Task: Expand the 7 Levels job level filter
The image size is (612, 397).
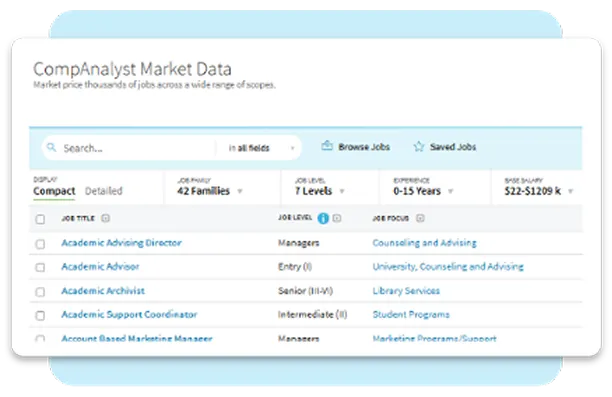Action: pos(320,191)
